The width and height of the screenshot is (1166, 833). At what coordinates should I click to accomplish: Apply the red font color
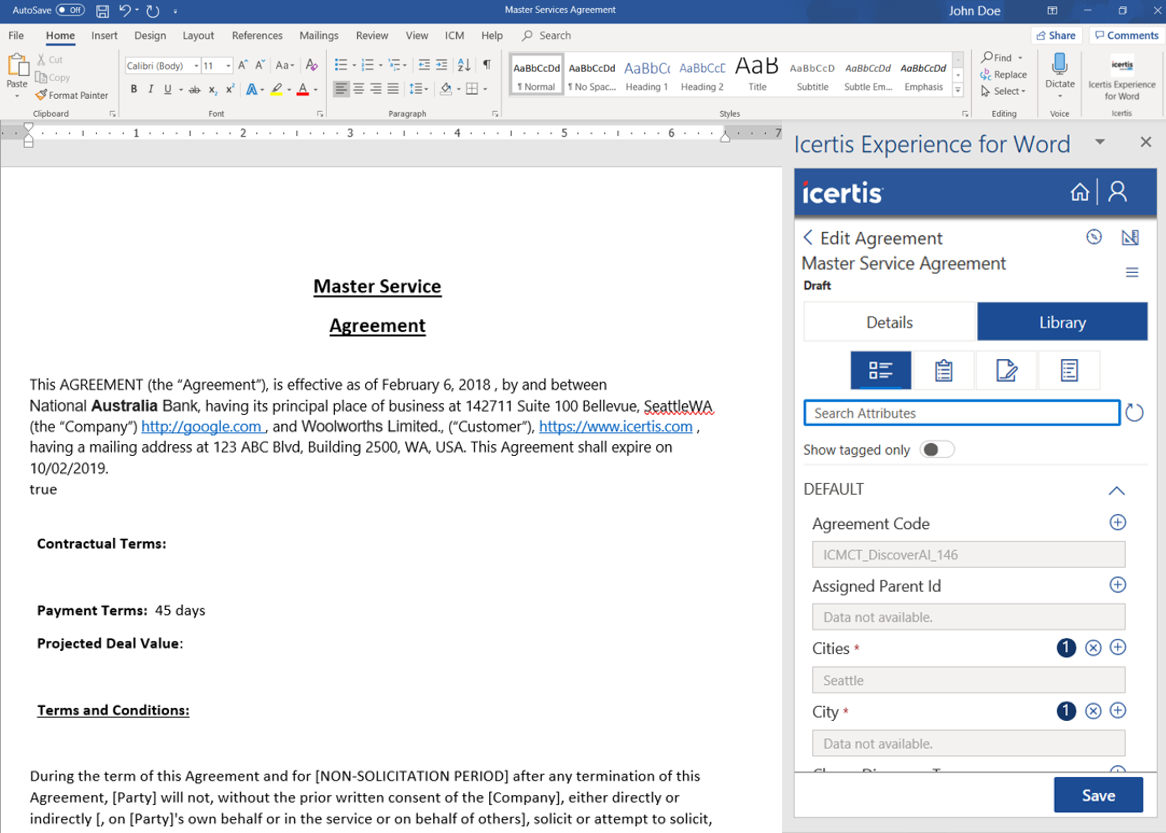click(303, 89)
